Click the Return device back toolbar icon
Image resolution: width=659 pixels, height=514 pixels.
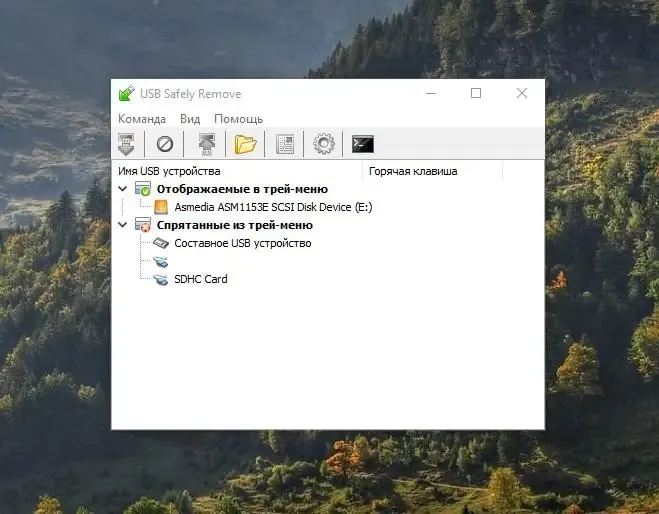tap(206, 144)
